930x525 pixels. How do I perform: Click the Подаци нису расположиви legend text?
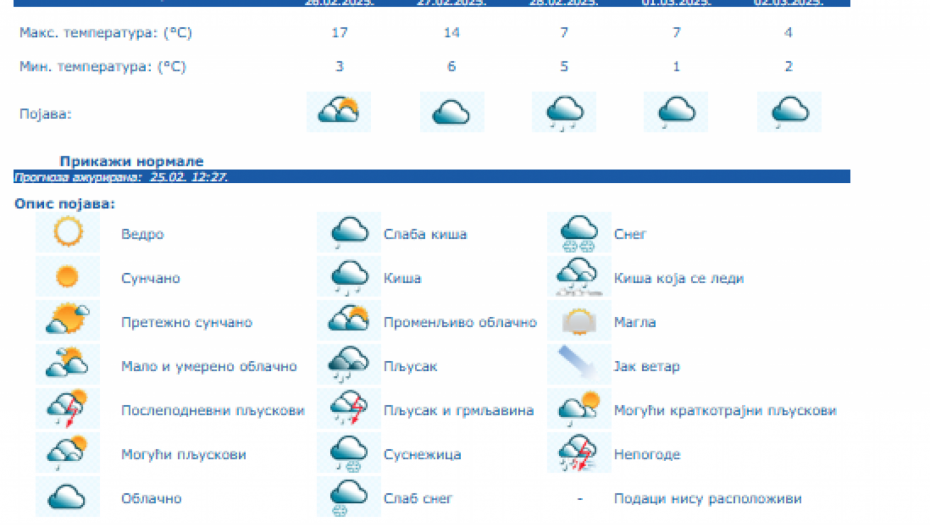[707, 498]
